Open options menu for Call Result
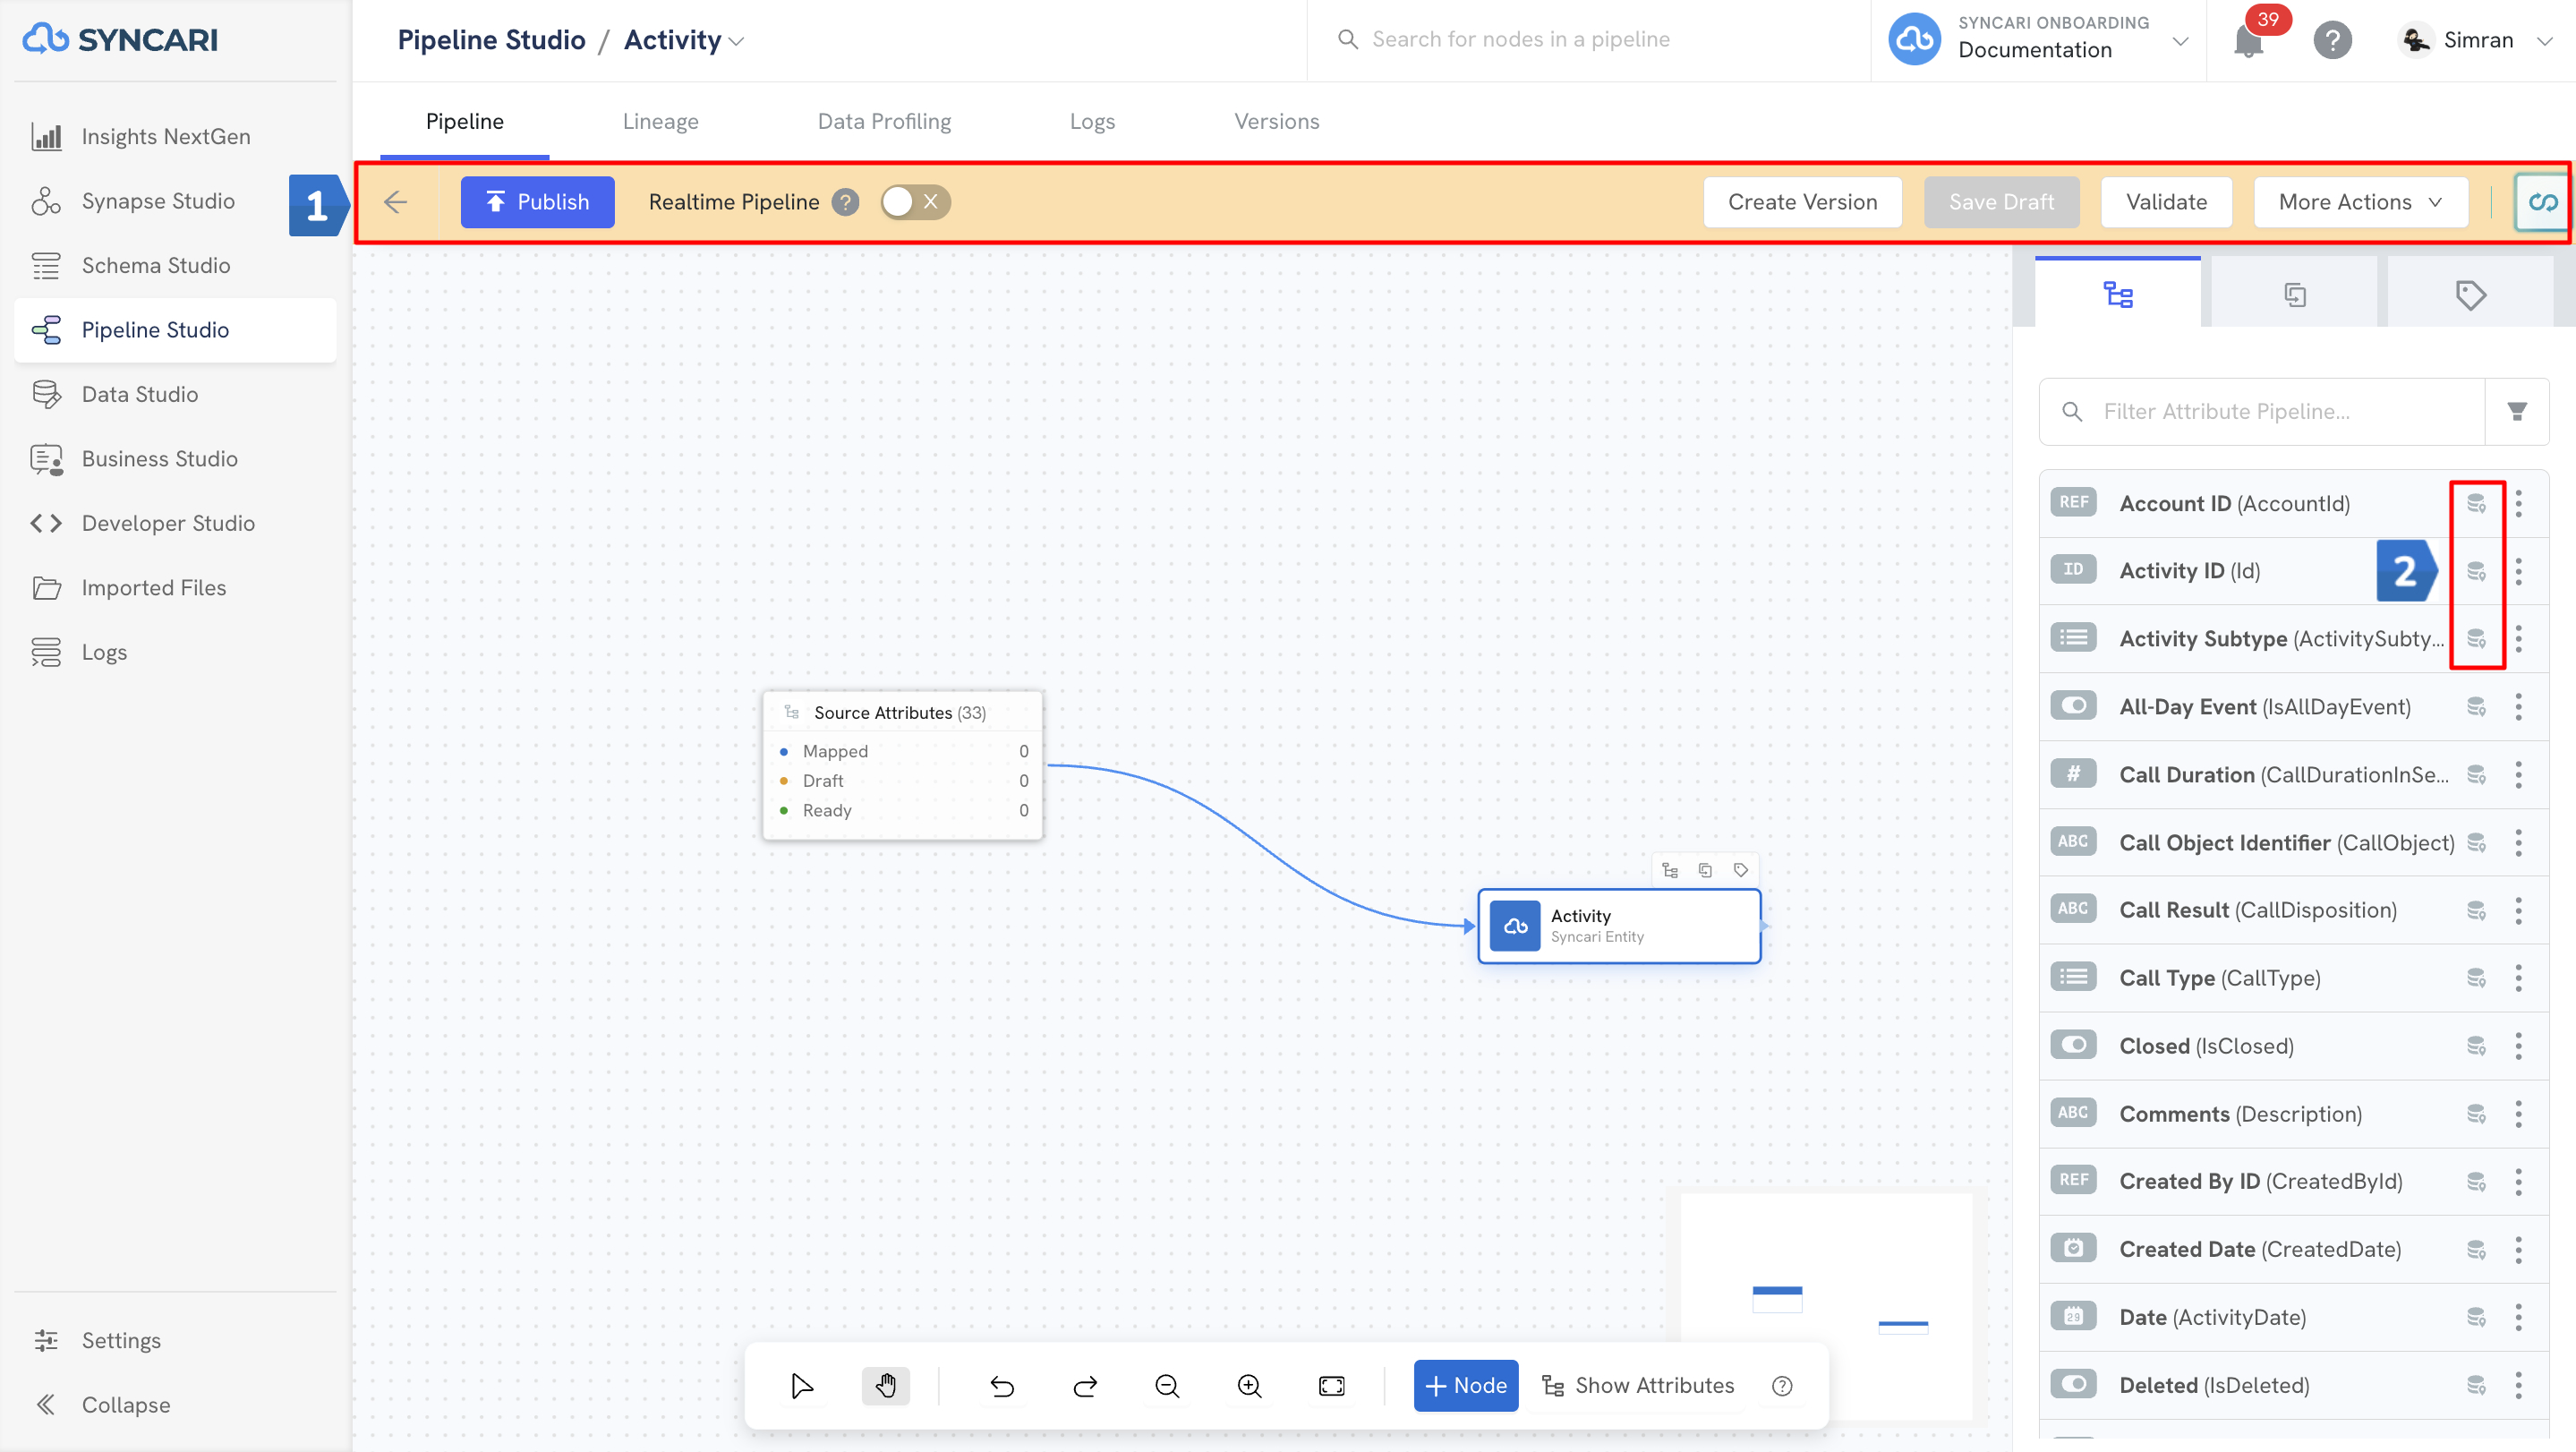 click(x=2518, y=910)
